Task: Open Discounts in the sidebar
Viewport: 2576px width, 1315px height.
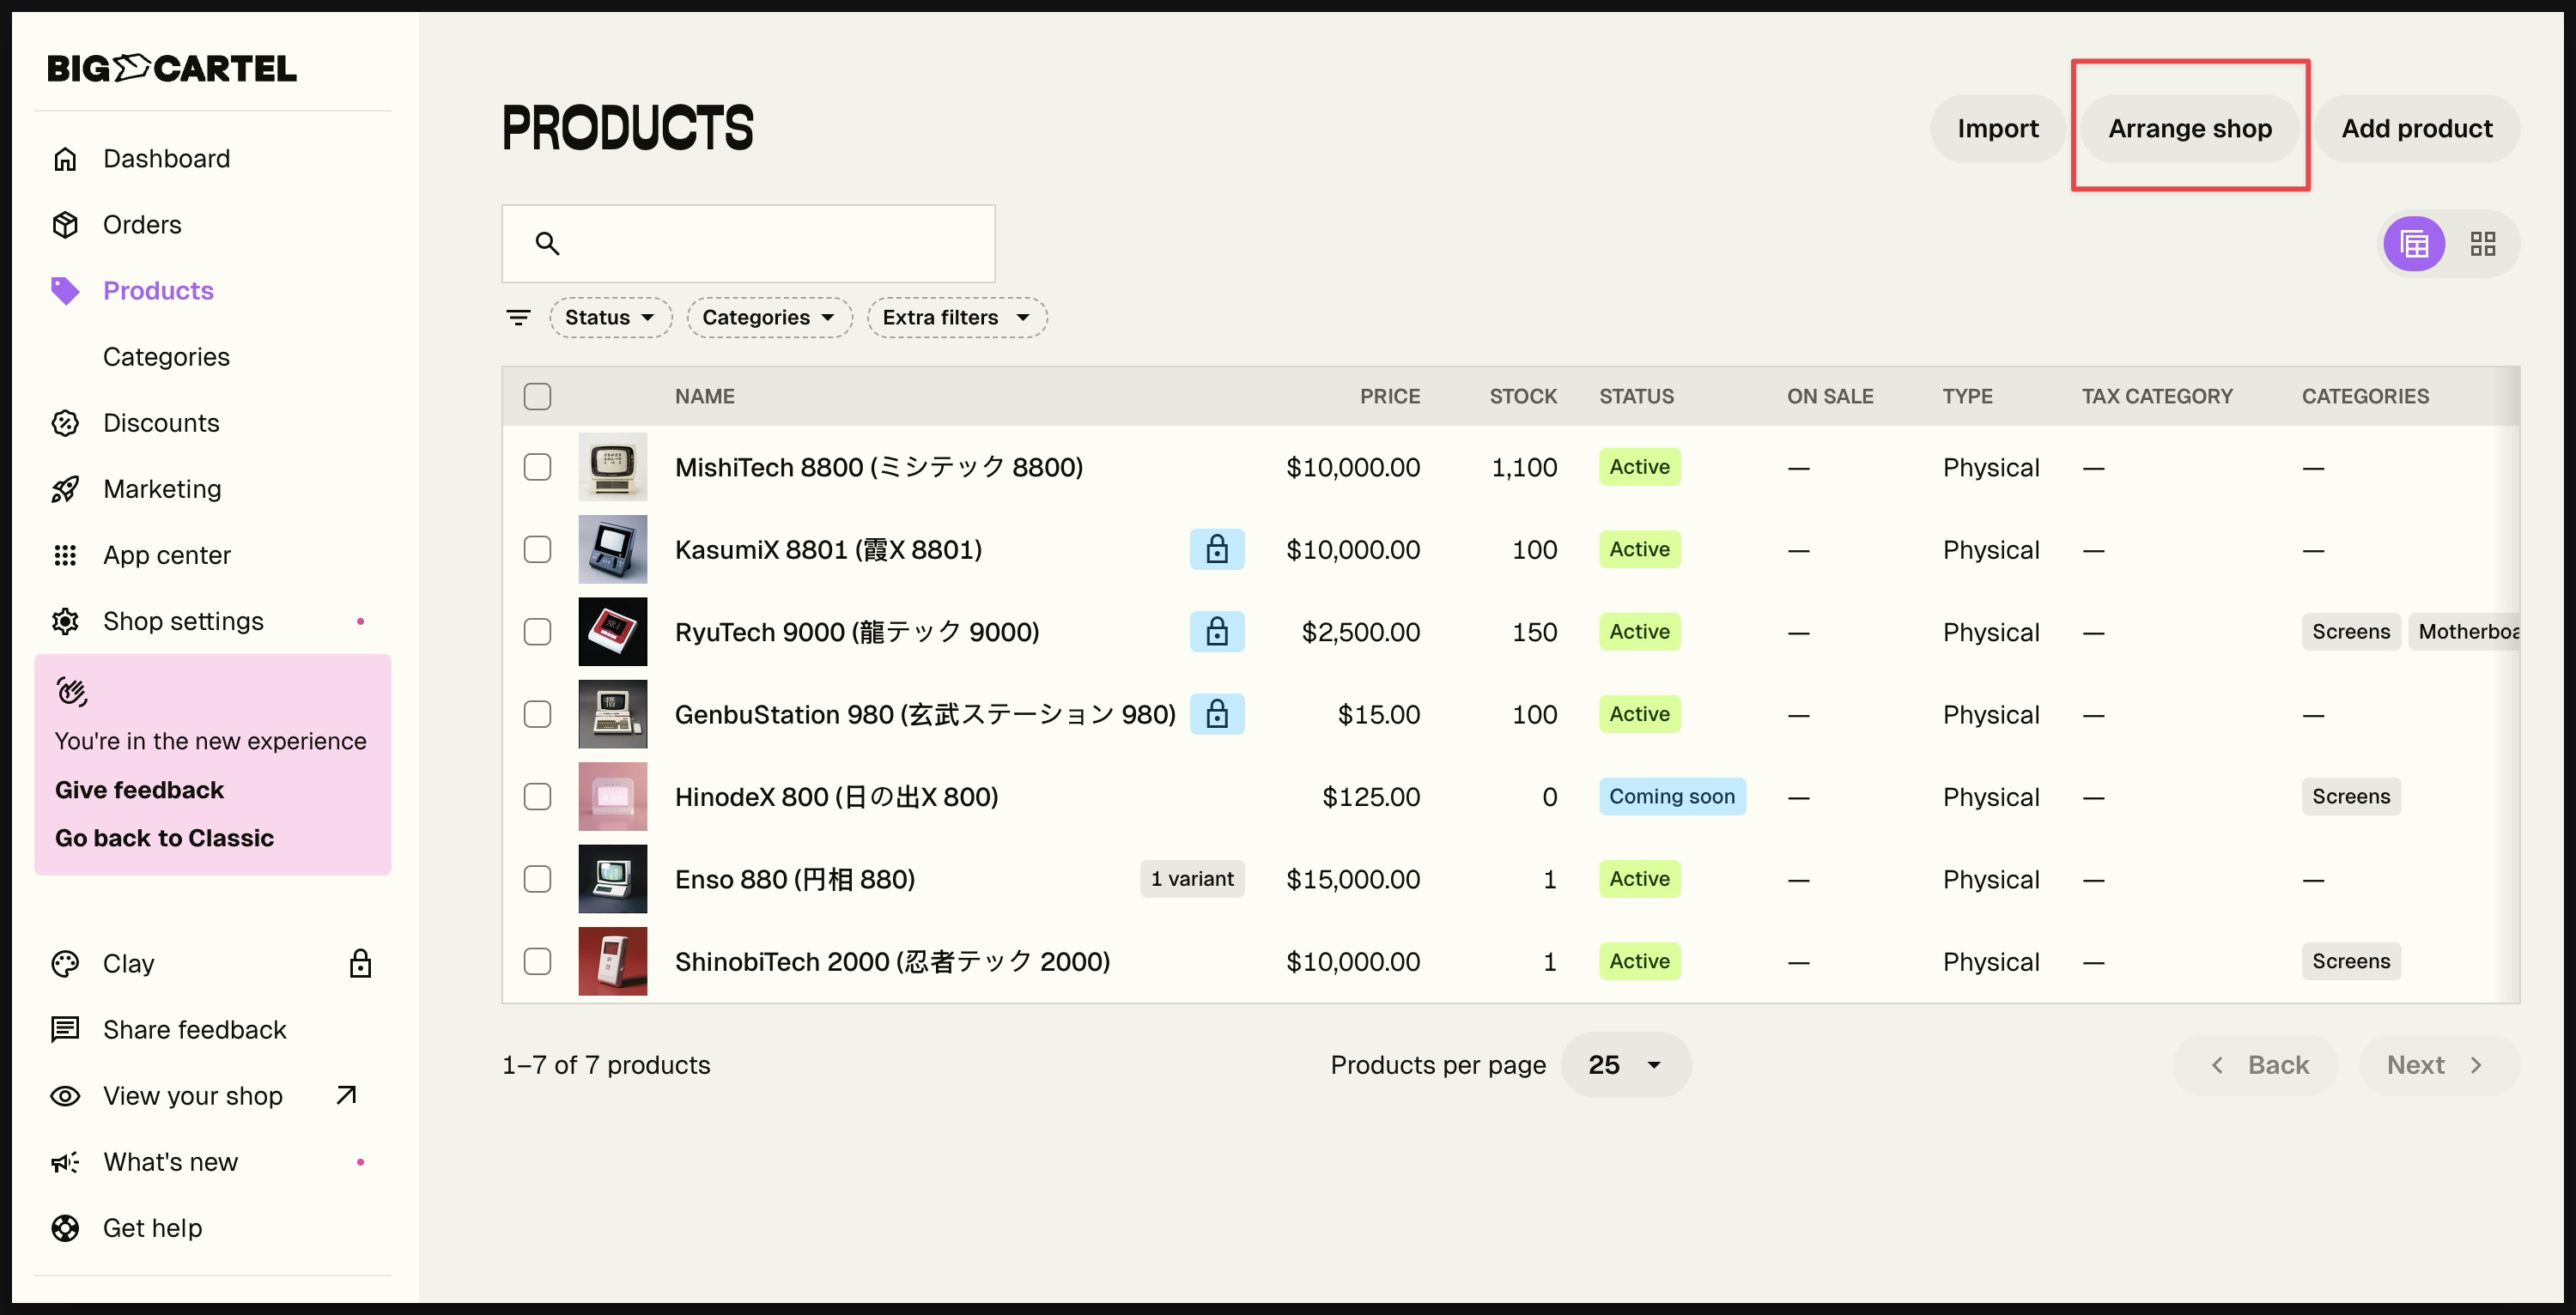Action: 161,422
